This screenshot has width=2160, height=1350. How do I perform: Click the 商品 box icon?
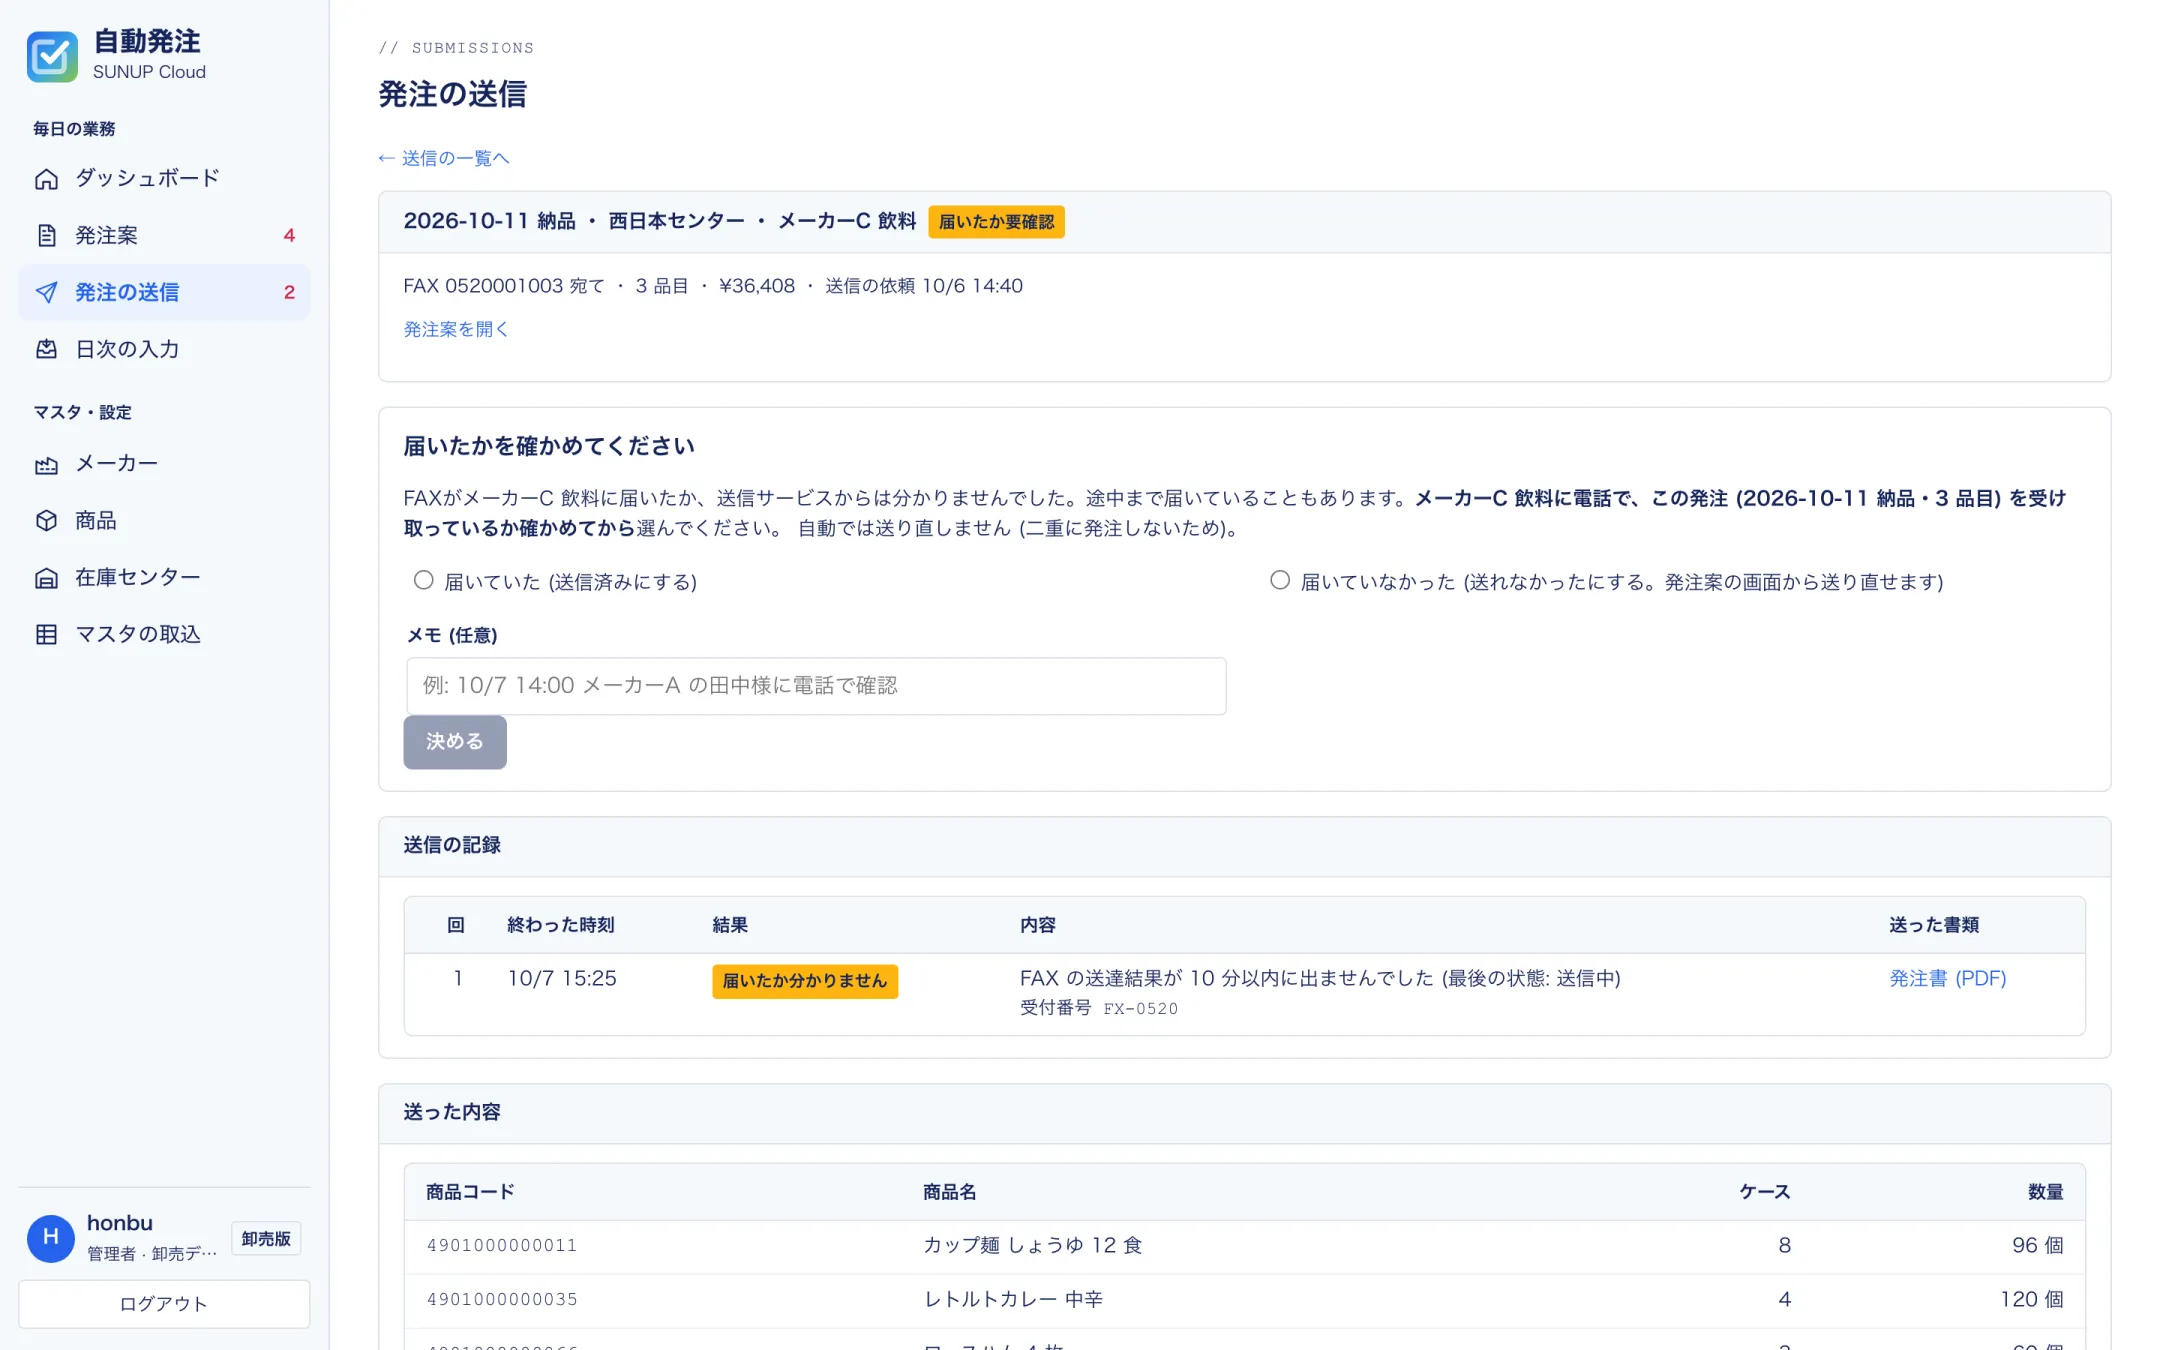coord(46,521)
